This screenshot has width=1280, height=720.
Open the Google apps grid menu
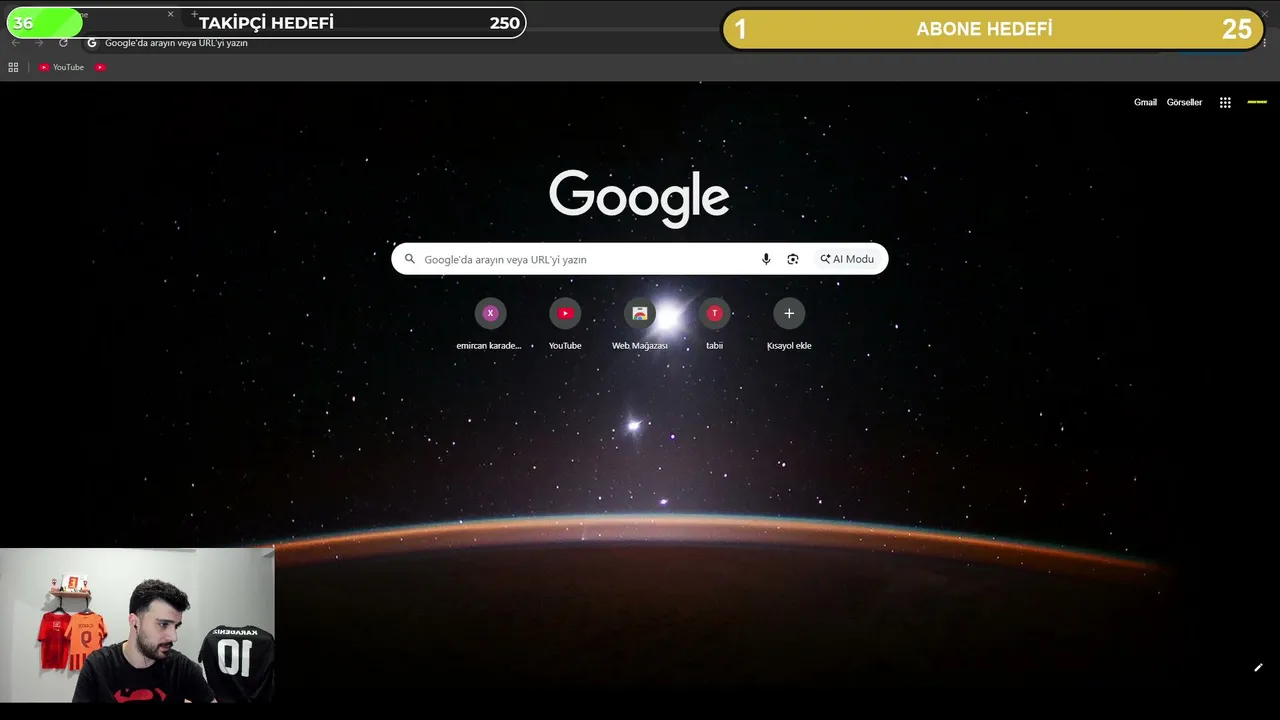click(1225, 102)
